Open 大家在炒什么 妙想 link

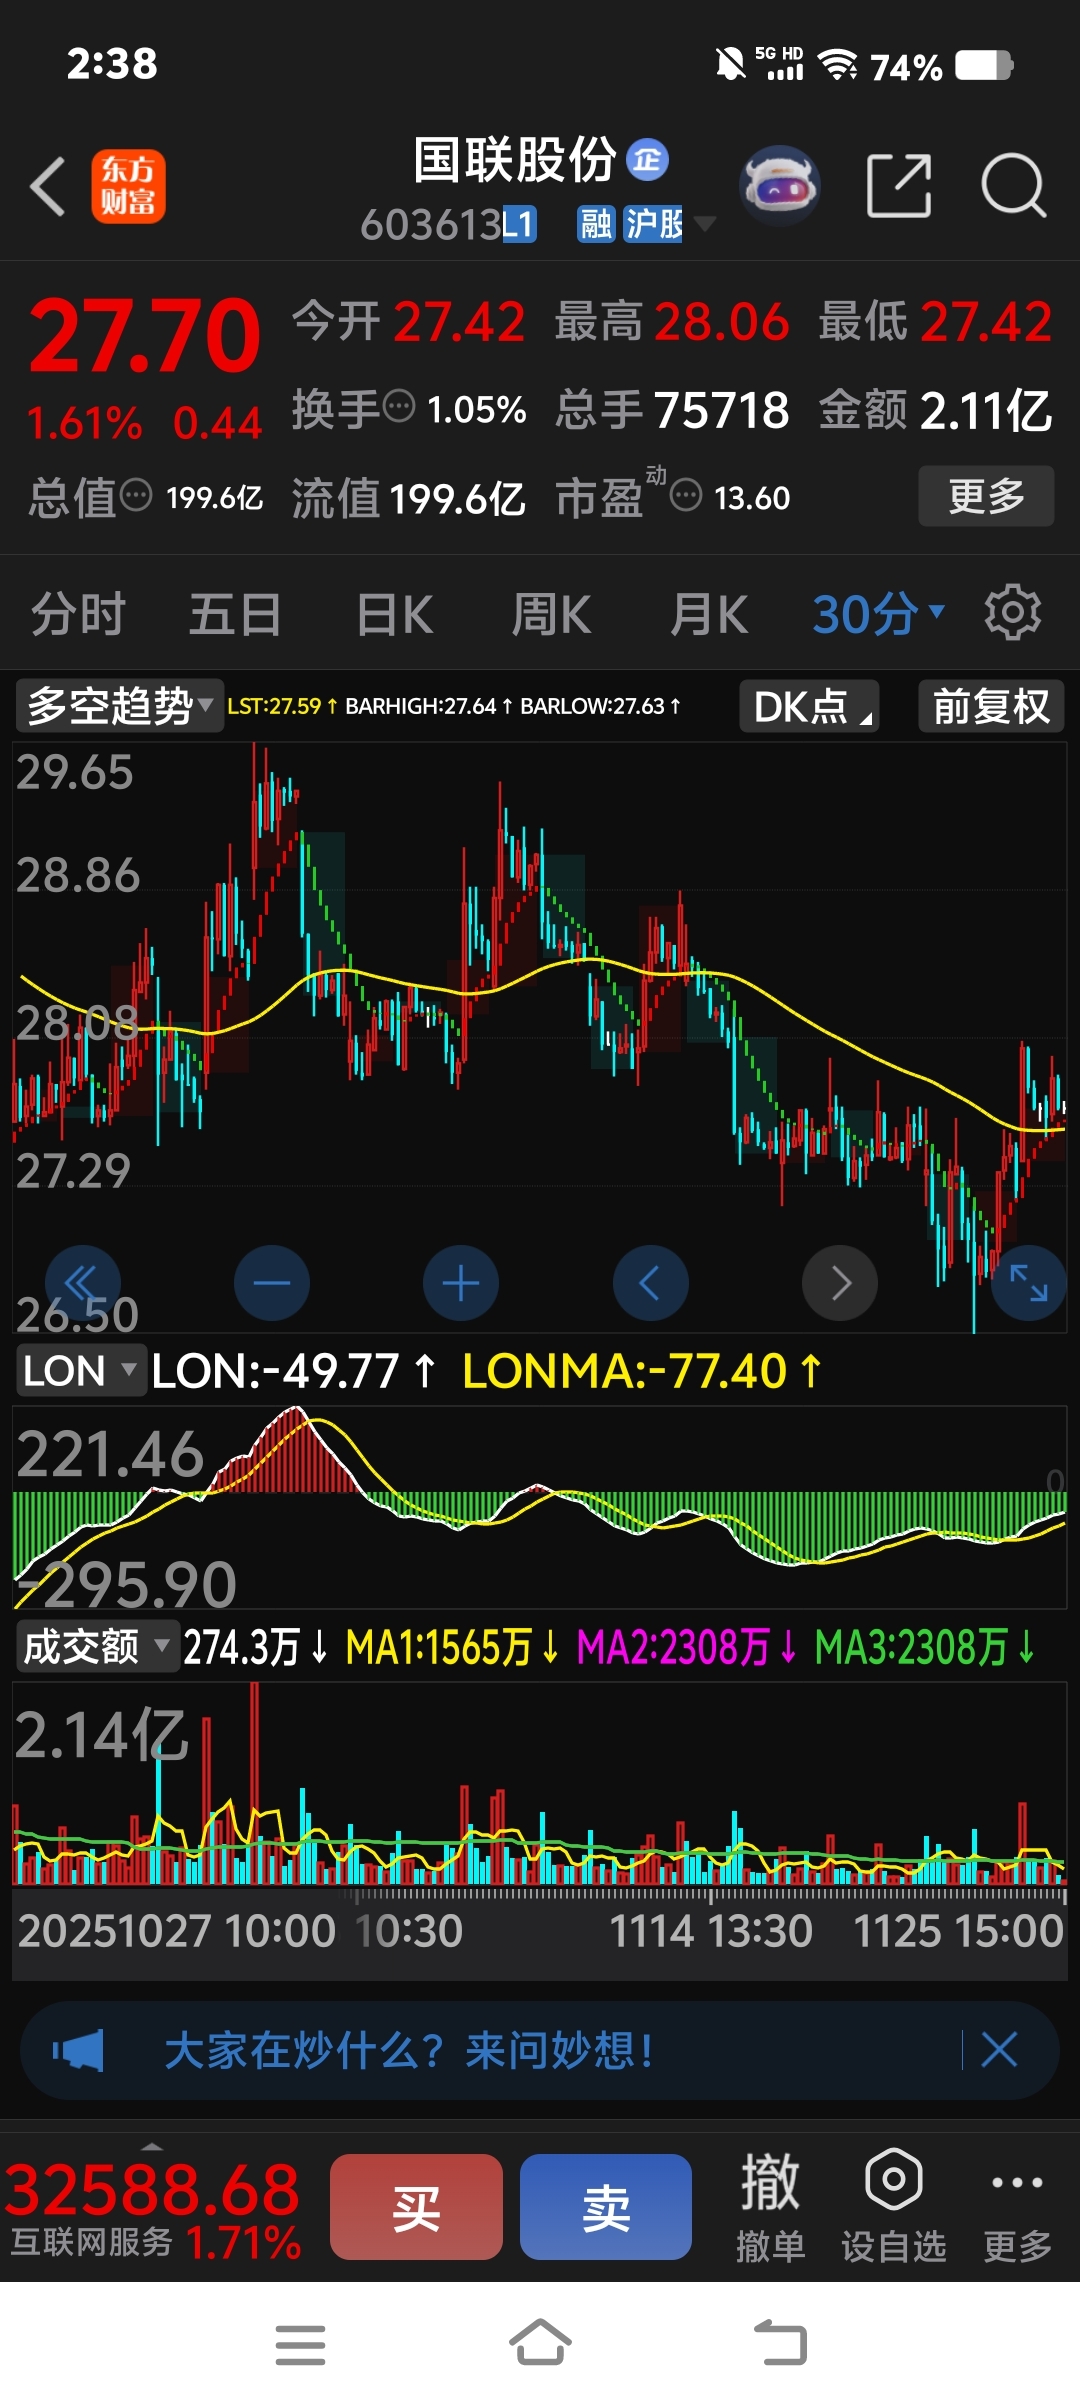click(x=409, y=2050)
